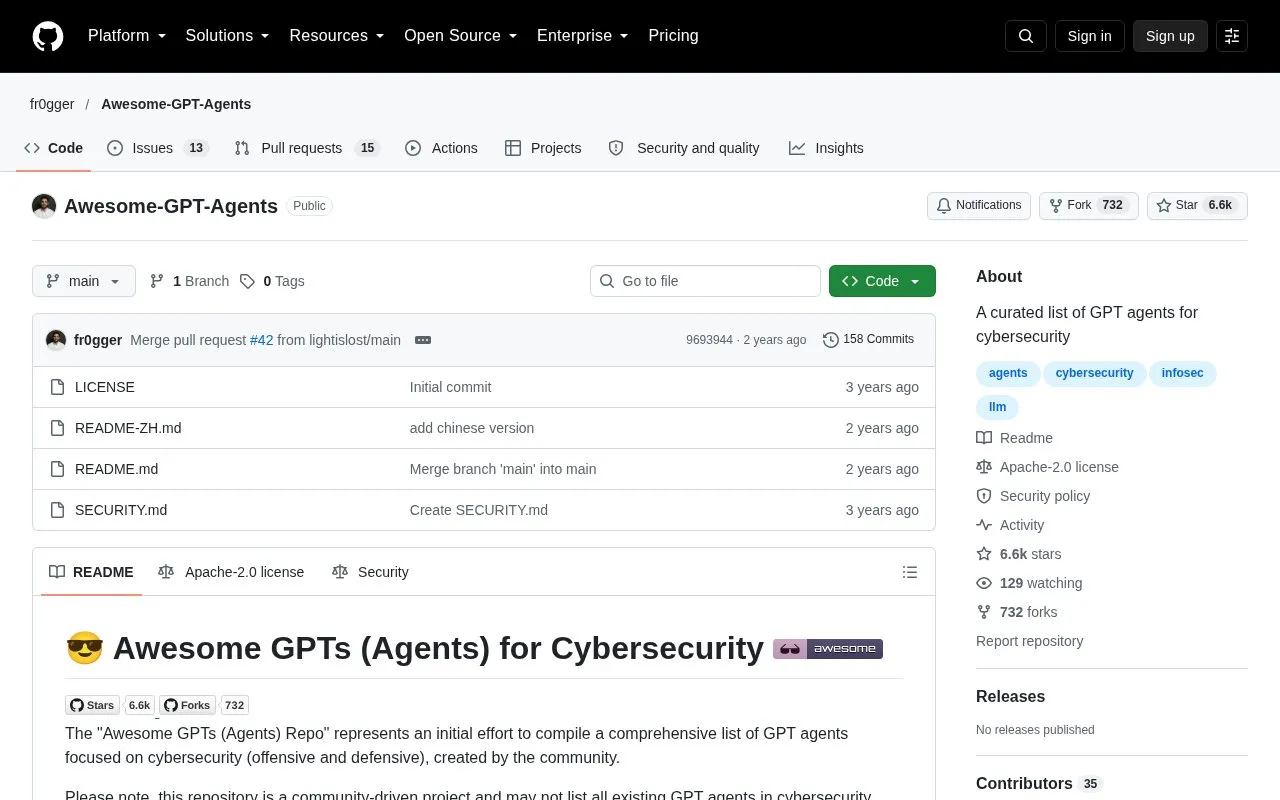The image size is (1280, 800).
Task: Select the Apache-2.0 license README tab
Action: 231,572
